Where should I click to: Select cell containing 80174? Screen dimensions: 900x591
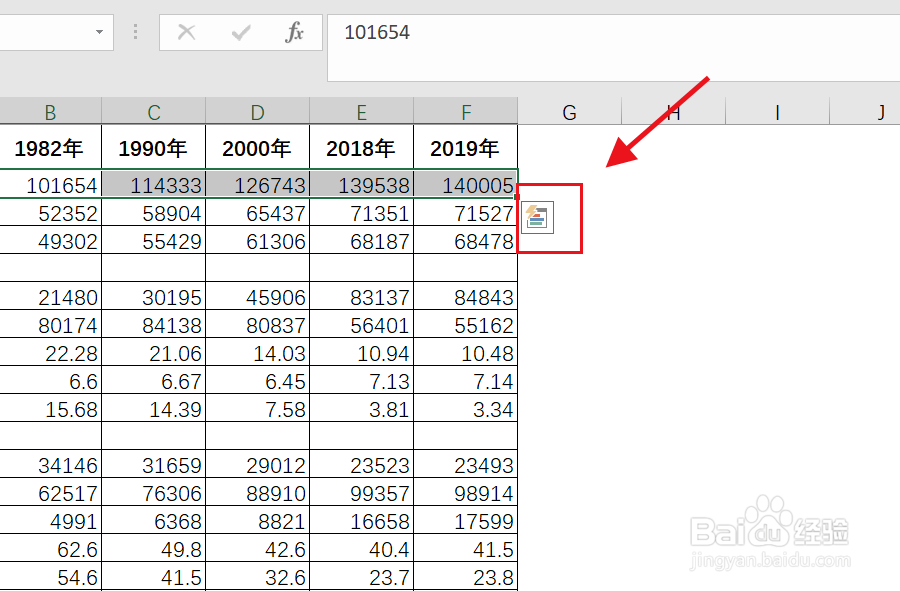coord(51,324)
